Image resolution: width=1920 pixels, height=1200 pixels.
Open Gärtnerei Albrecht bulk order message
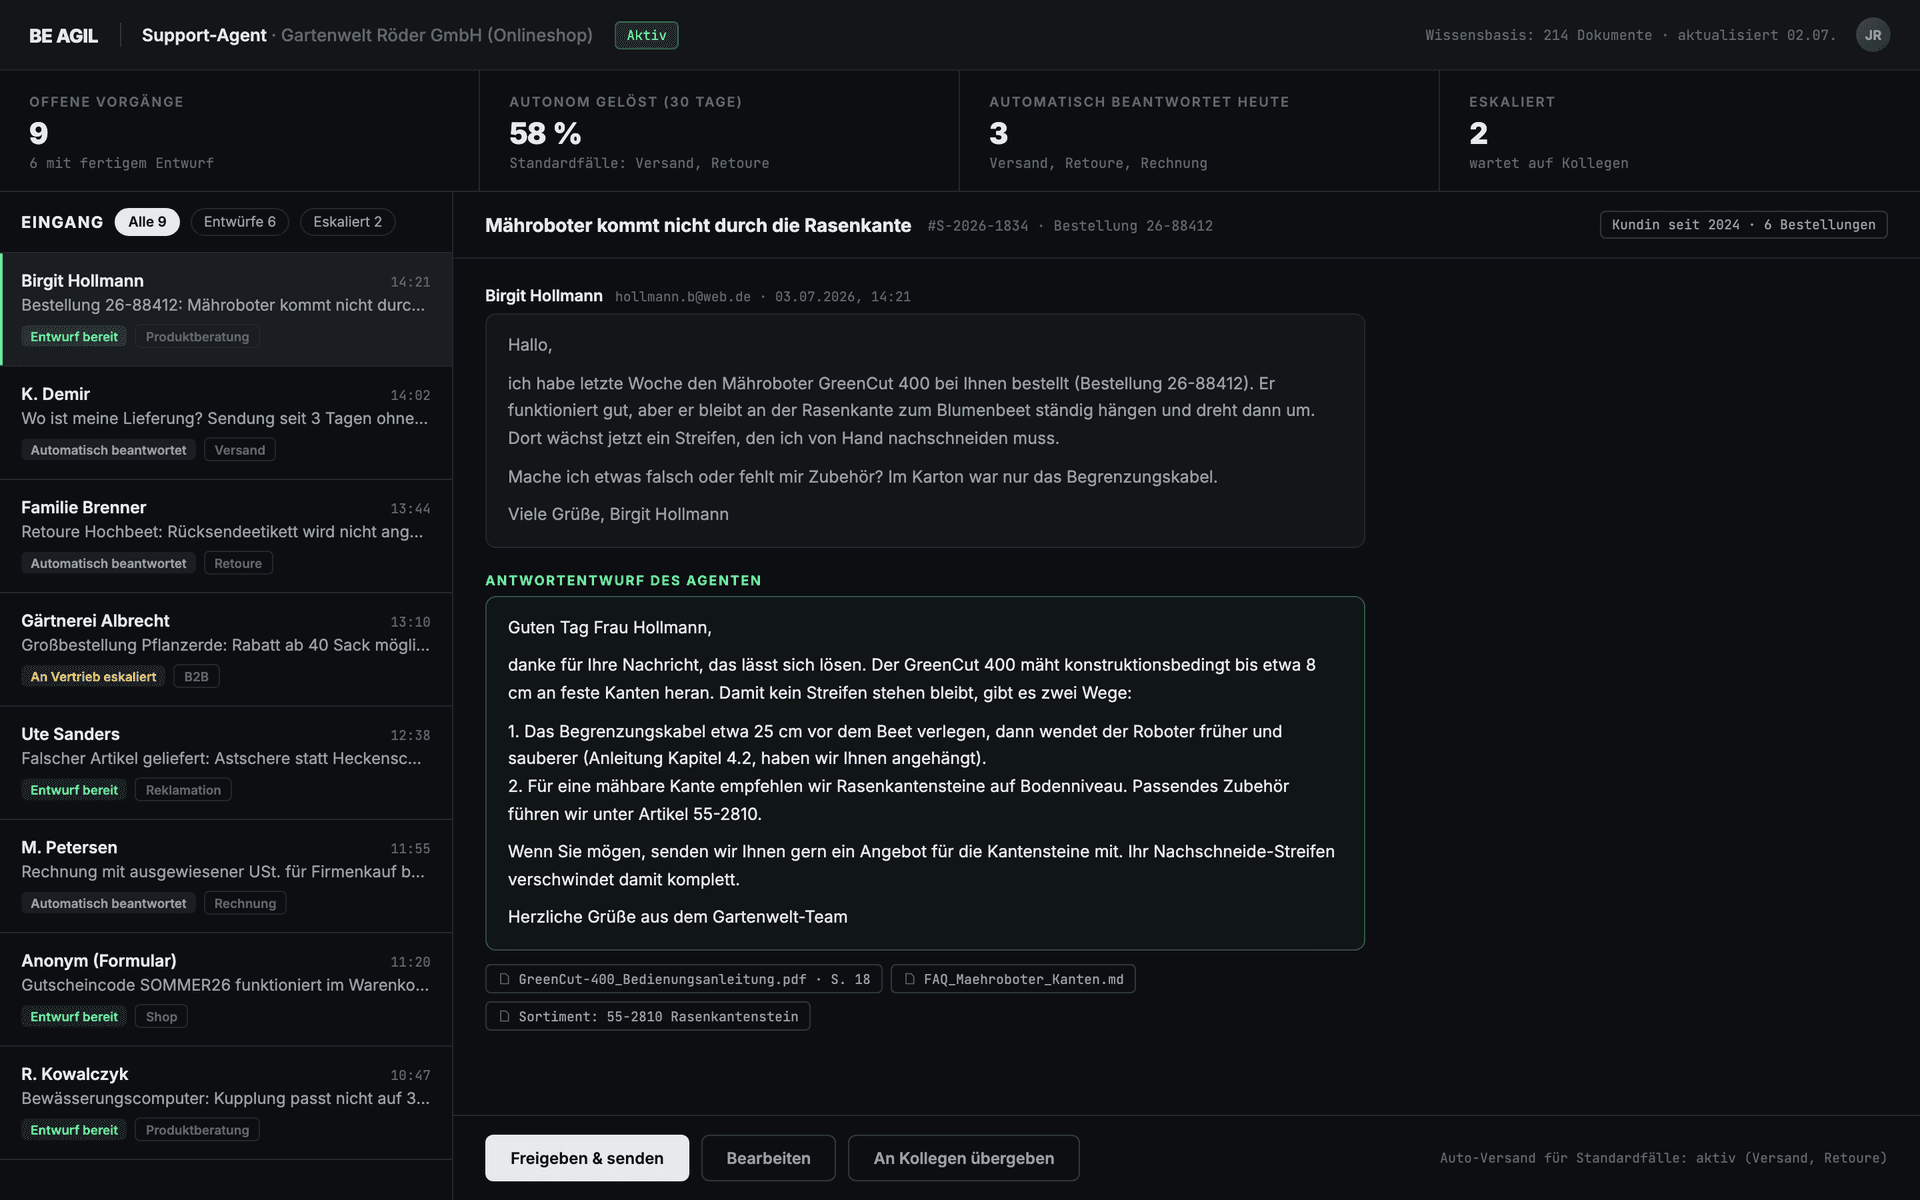(226, 649)
